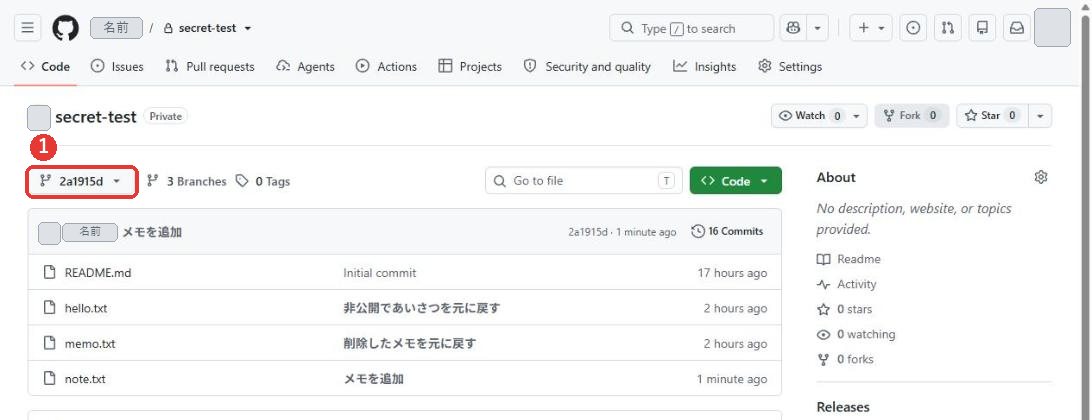1092x420 pixels.
Task: Expand the Copilot dropdown arrow
Action: click(x=817, y=28)
